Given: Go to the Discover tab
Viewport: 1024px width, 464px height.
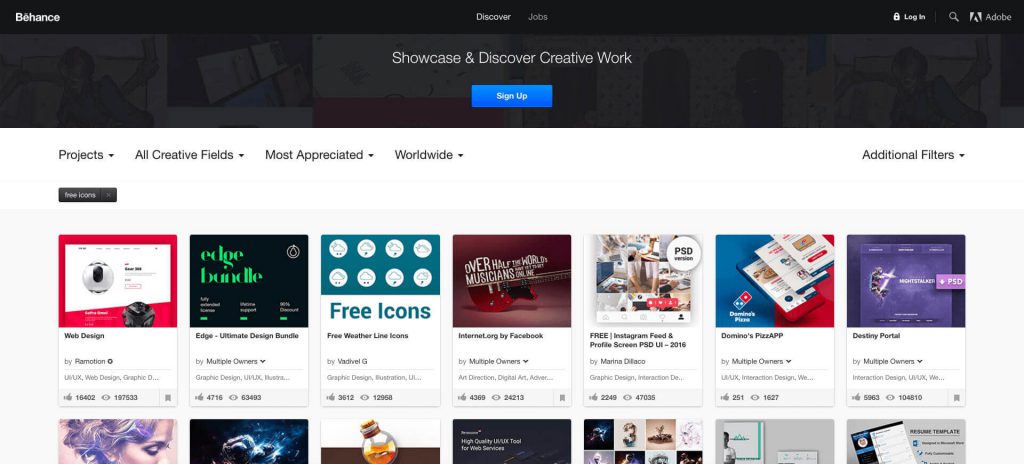Looking at the screenshot, I should [493, 17].
